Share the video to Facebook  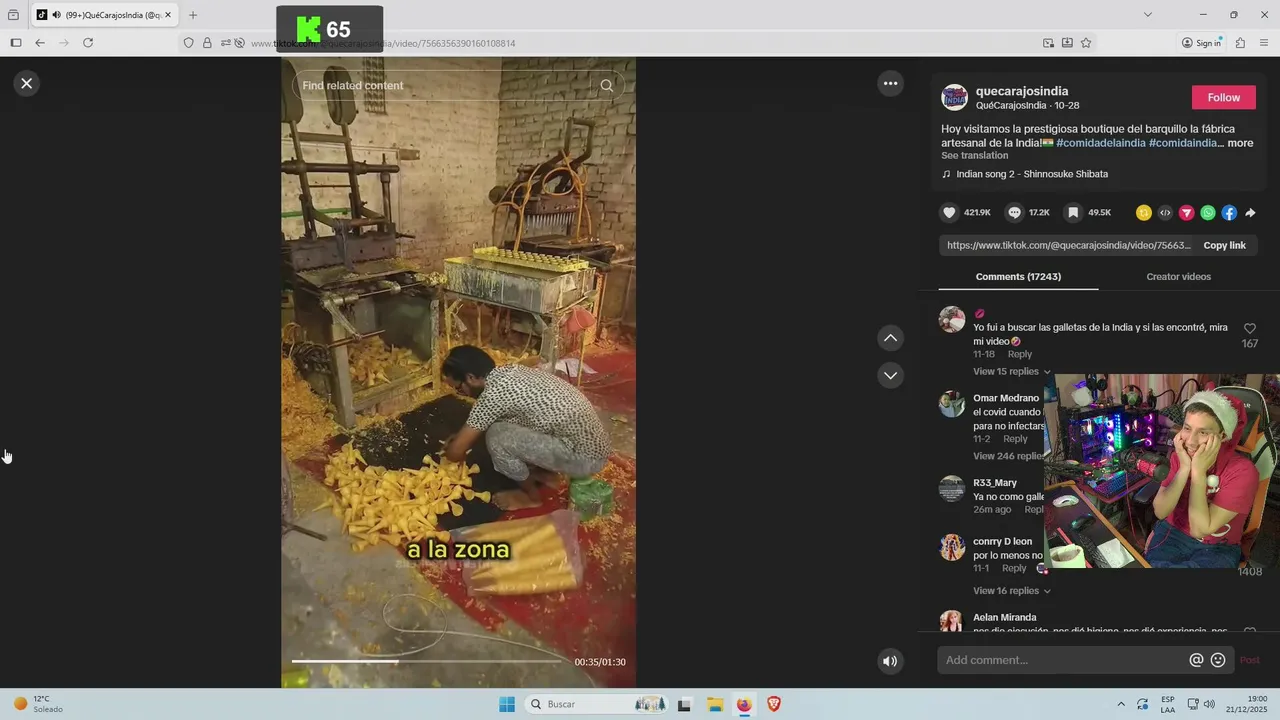click(x=1229, y=213)
